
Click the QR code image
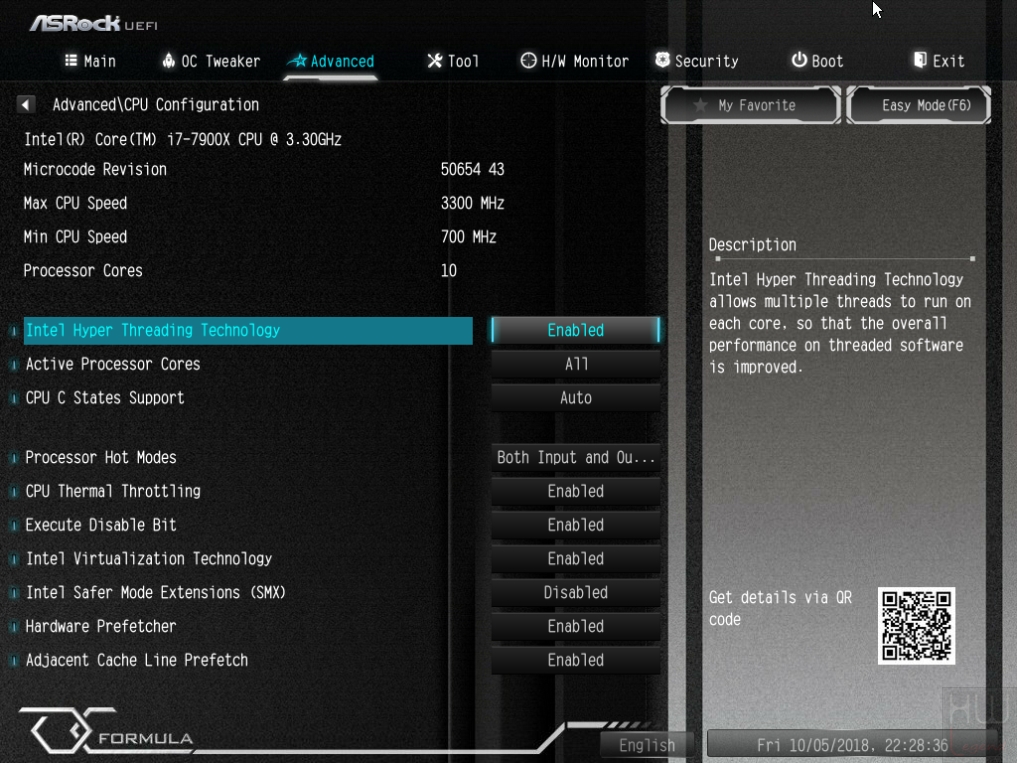point(916,626)
